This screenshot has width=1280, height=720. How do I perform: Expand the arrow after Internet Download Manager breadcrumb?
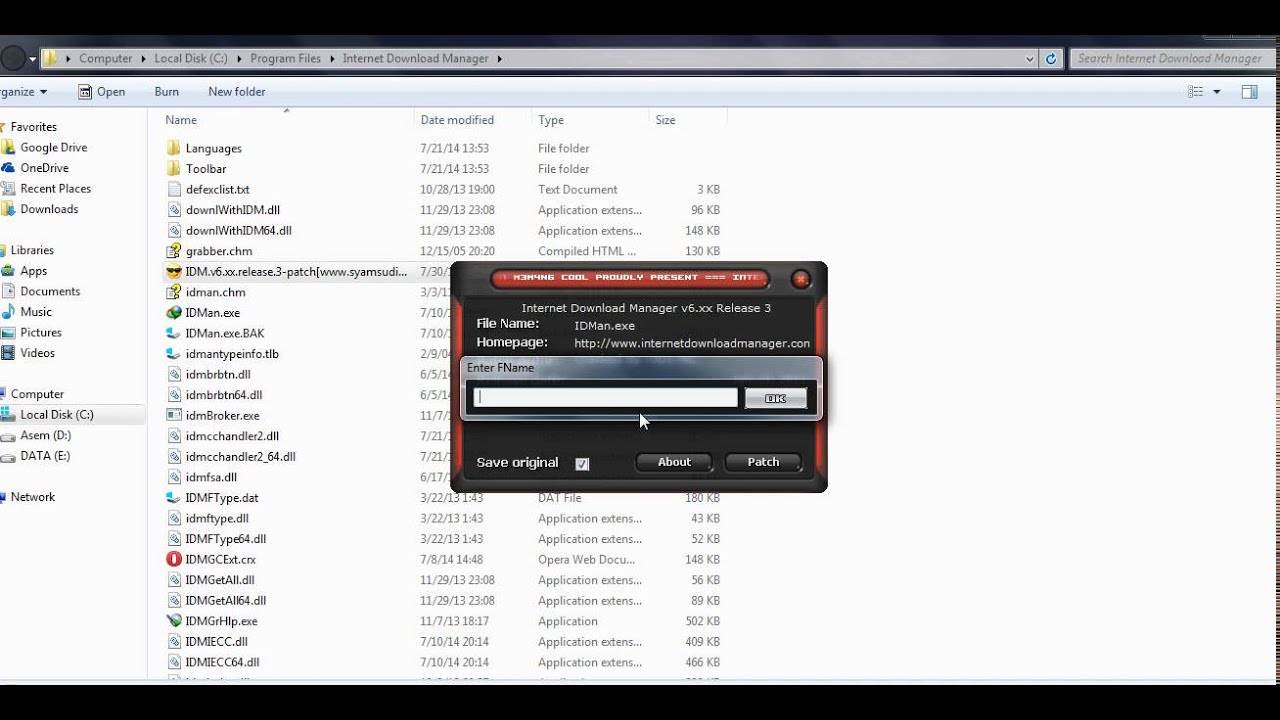499,59
